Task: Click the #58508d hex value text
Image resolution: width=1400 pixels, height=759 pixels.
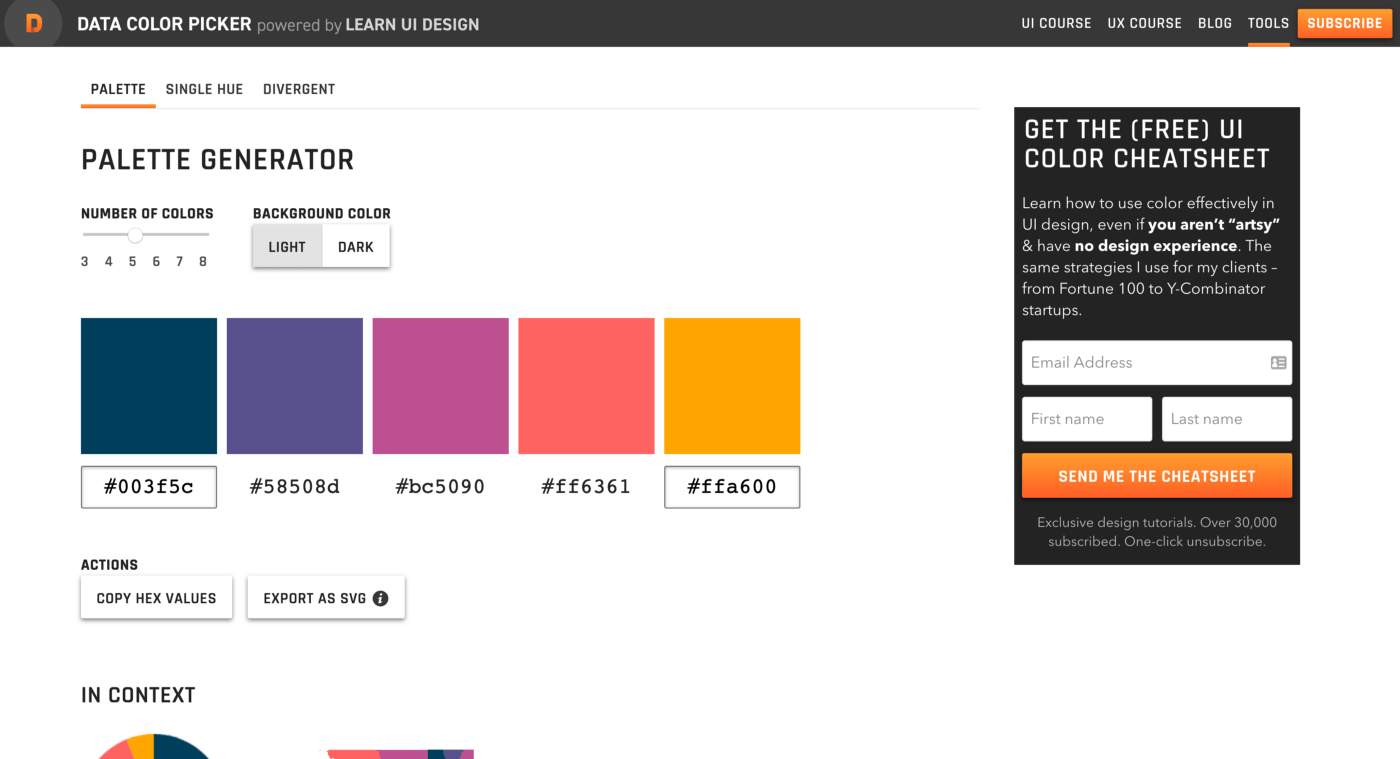Action: point(295,487)
